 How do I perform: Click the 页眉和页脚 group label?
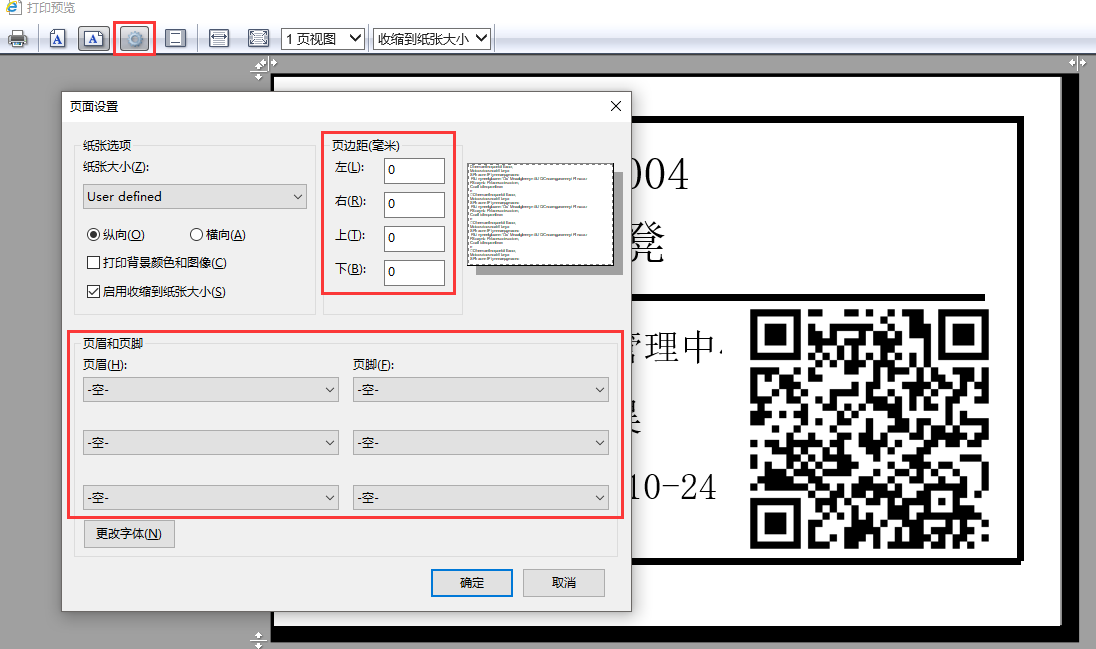[x=113, y=343]
